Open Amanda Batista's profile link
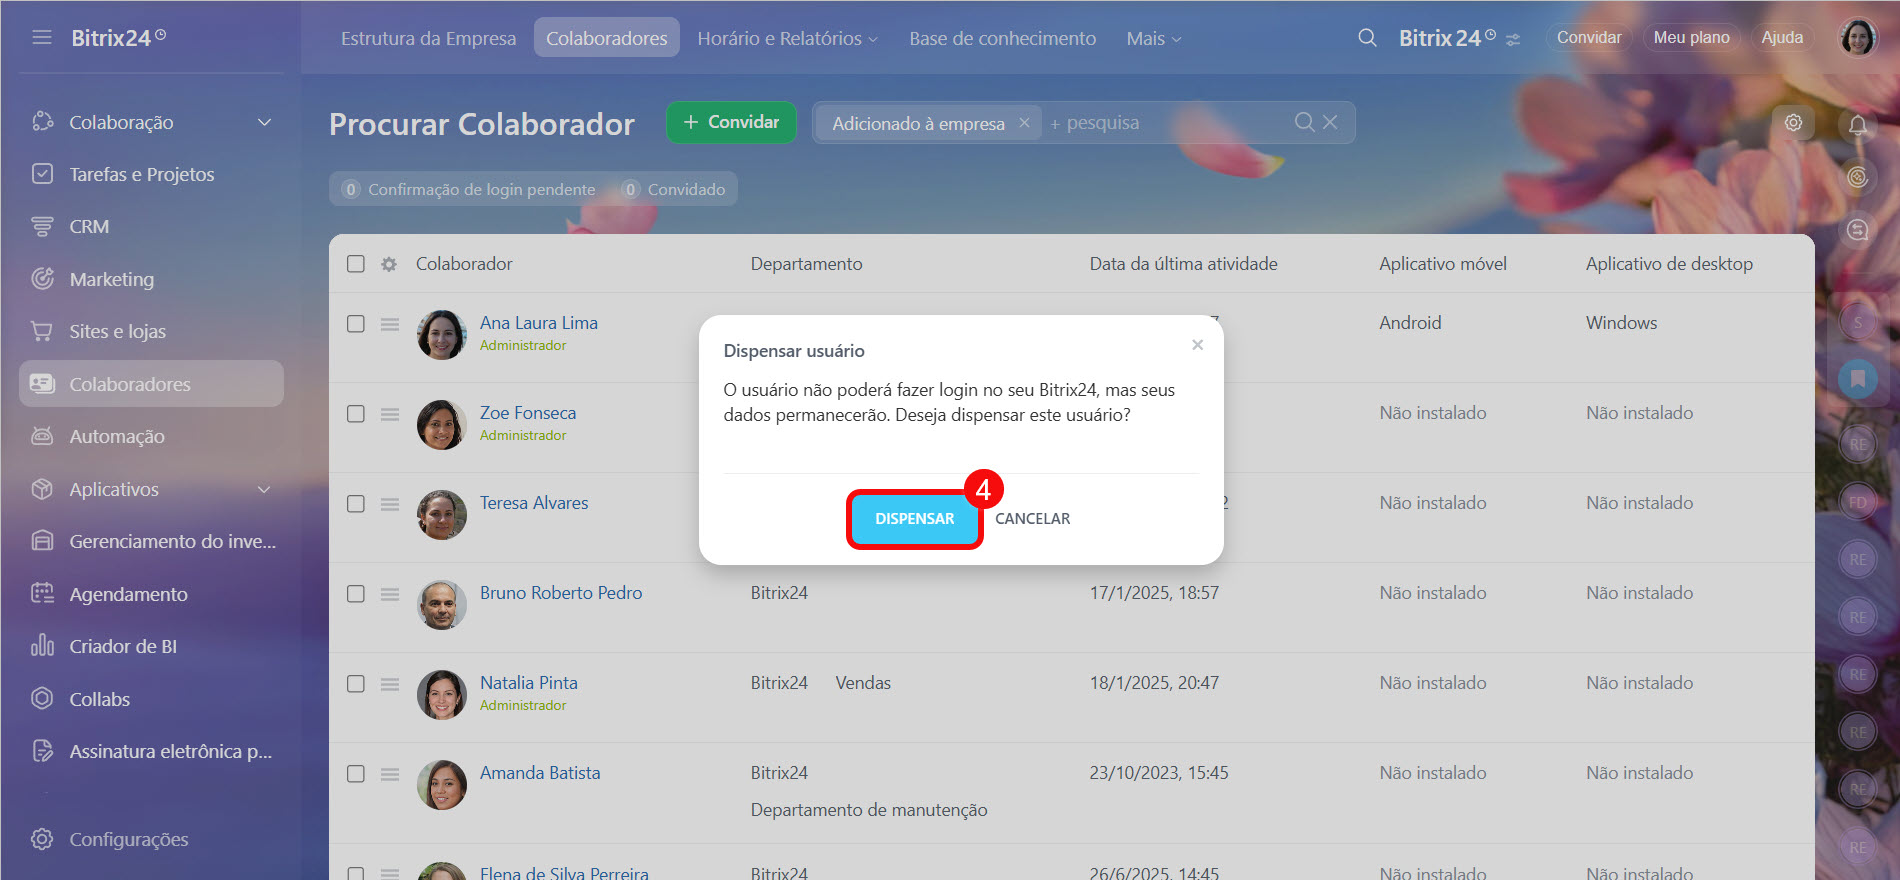 [x=540, y=773]
